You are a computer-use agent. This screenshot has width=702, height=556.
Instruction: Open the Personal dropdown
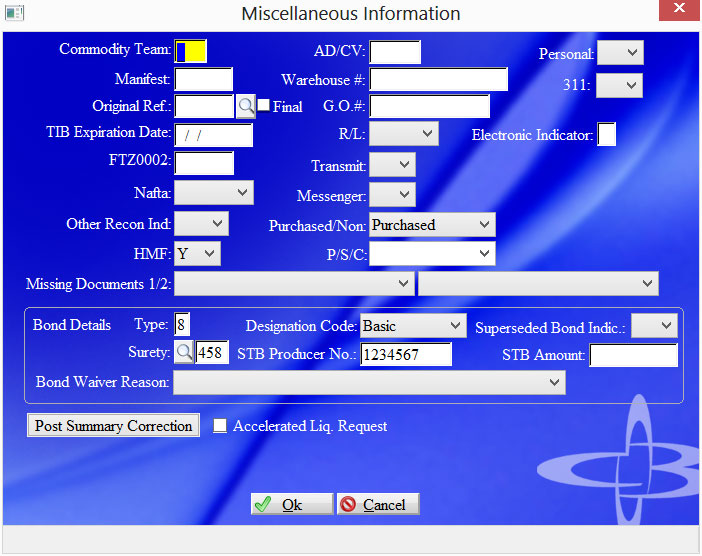pyautogui.click(x=621, y=52)
